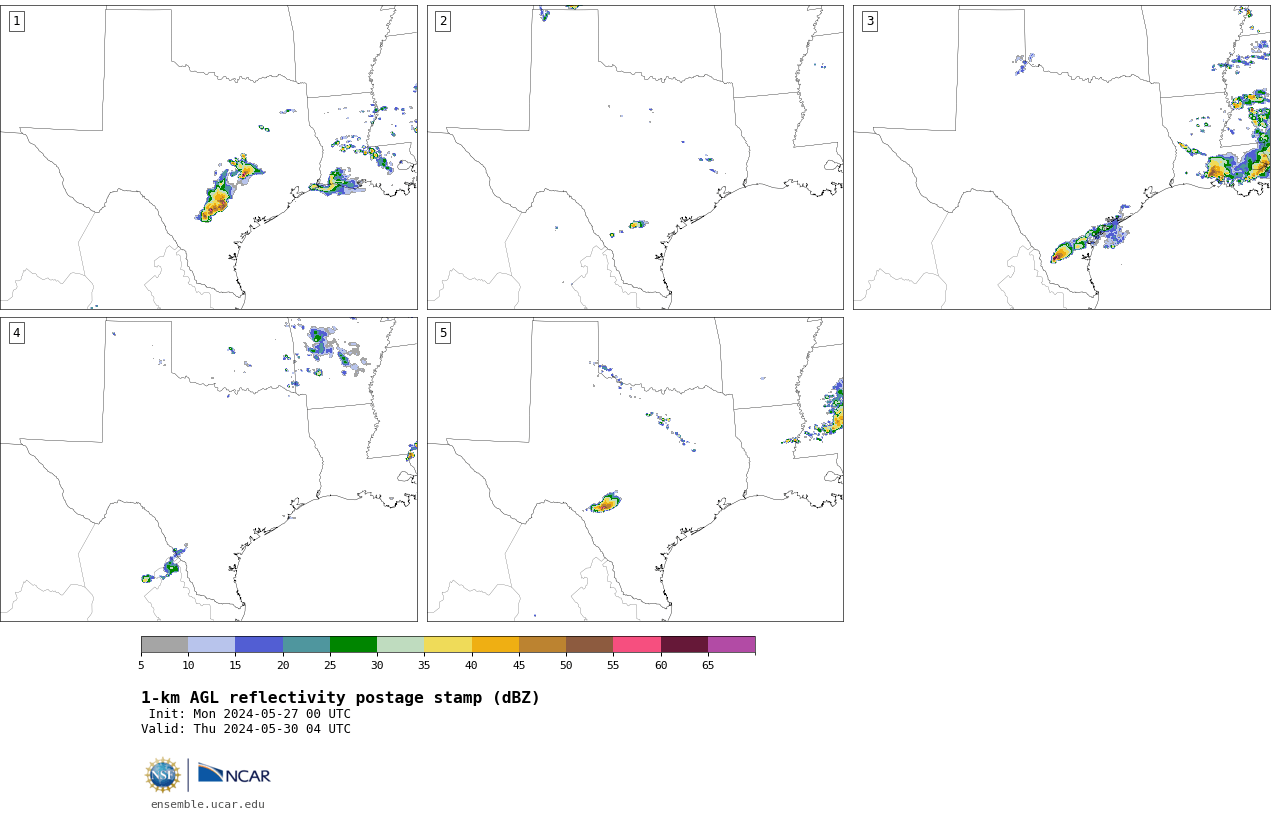Click the brown 50-55 dBZ swatch
Image resolution: width=1280 pixels, height=815 pixels.
coord(589,644)
